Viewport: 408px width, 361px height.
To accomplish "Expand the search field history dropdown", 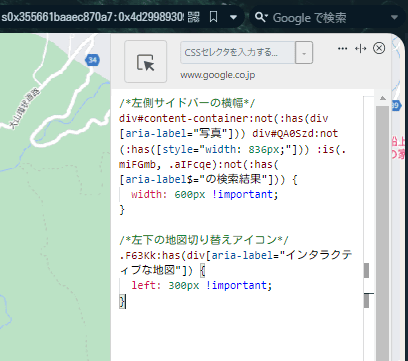I will coord(394,17).
